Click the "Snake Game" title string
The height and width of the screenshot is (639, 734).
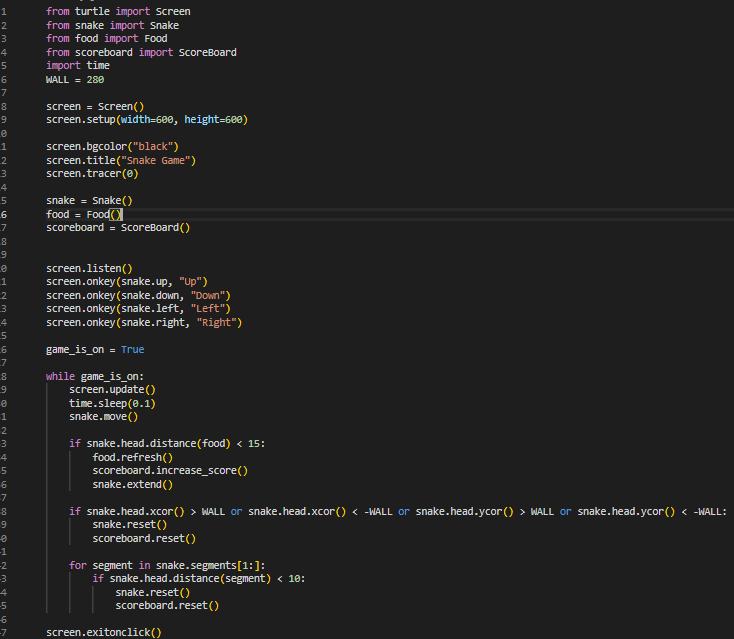(156, 161)
